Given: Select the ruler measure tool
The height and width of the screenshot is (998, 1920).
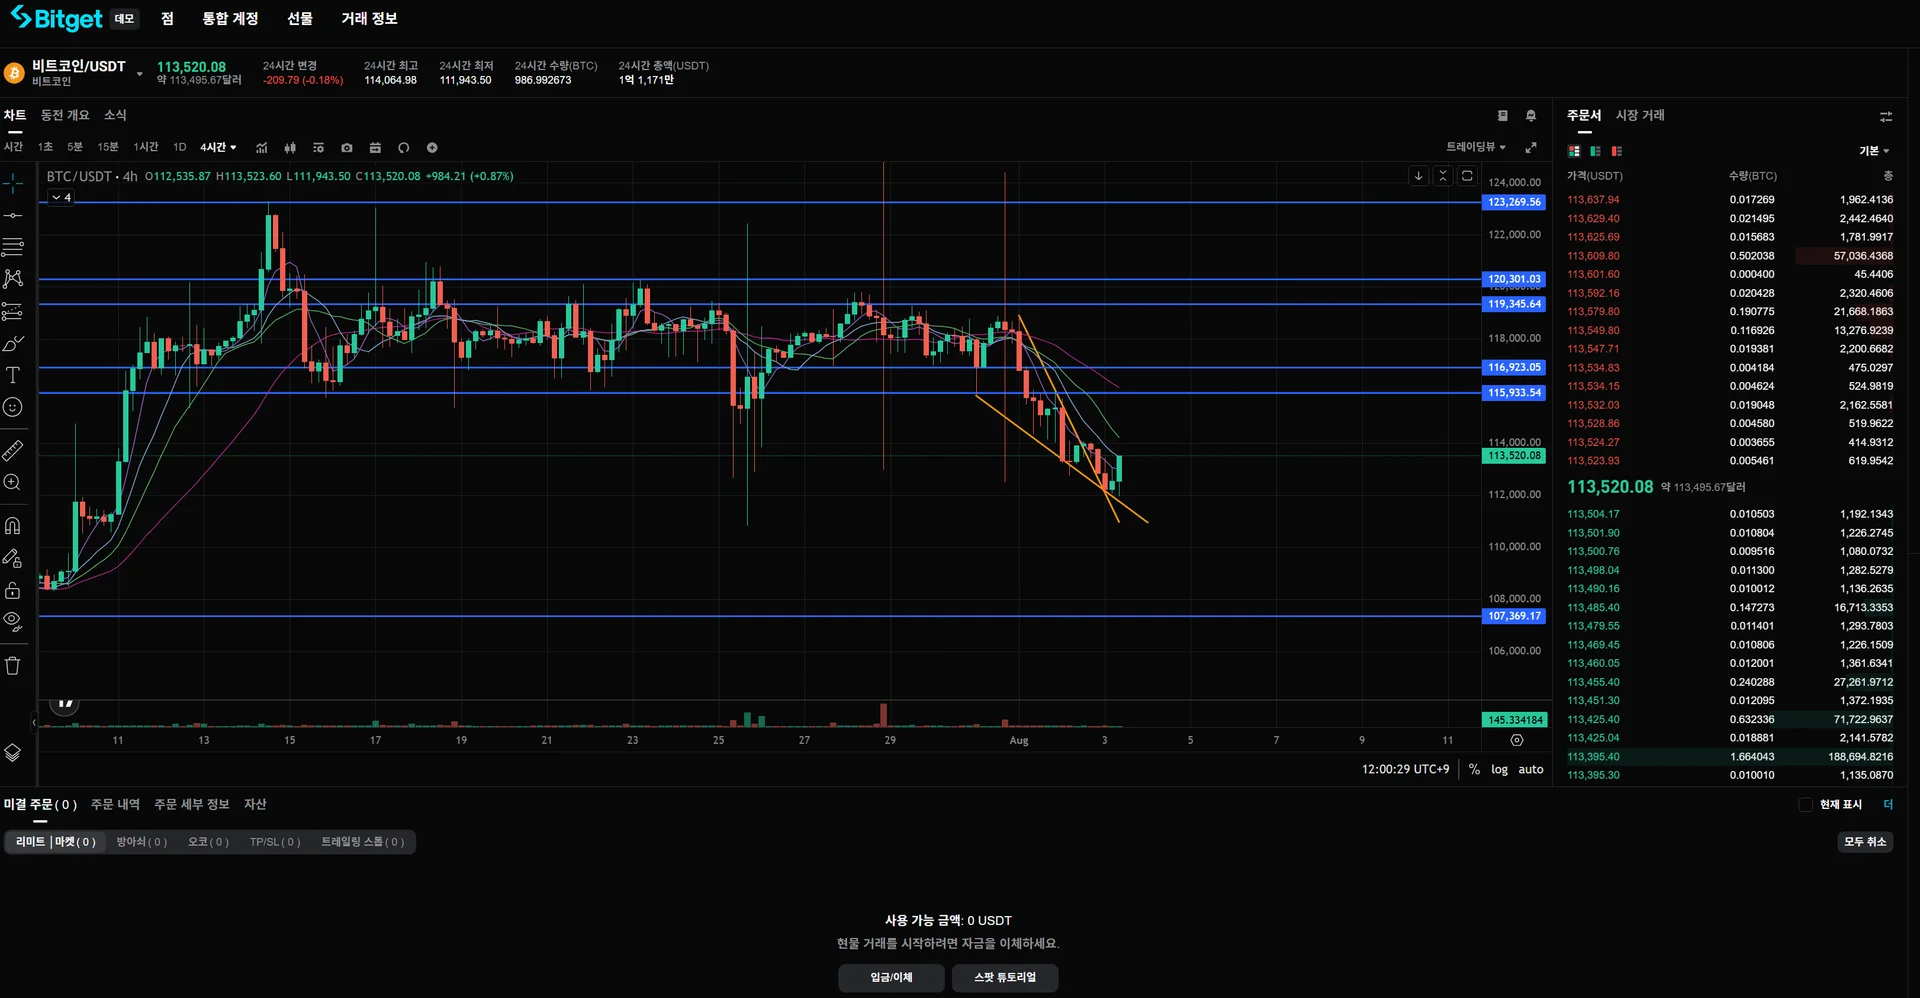Looking at the screenshot, I should [13, 450].
